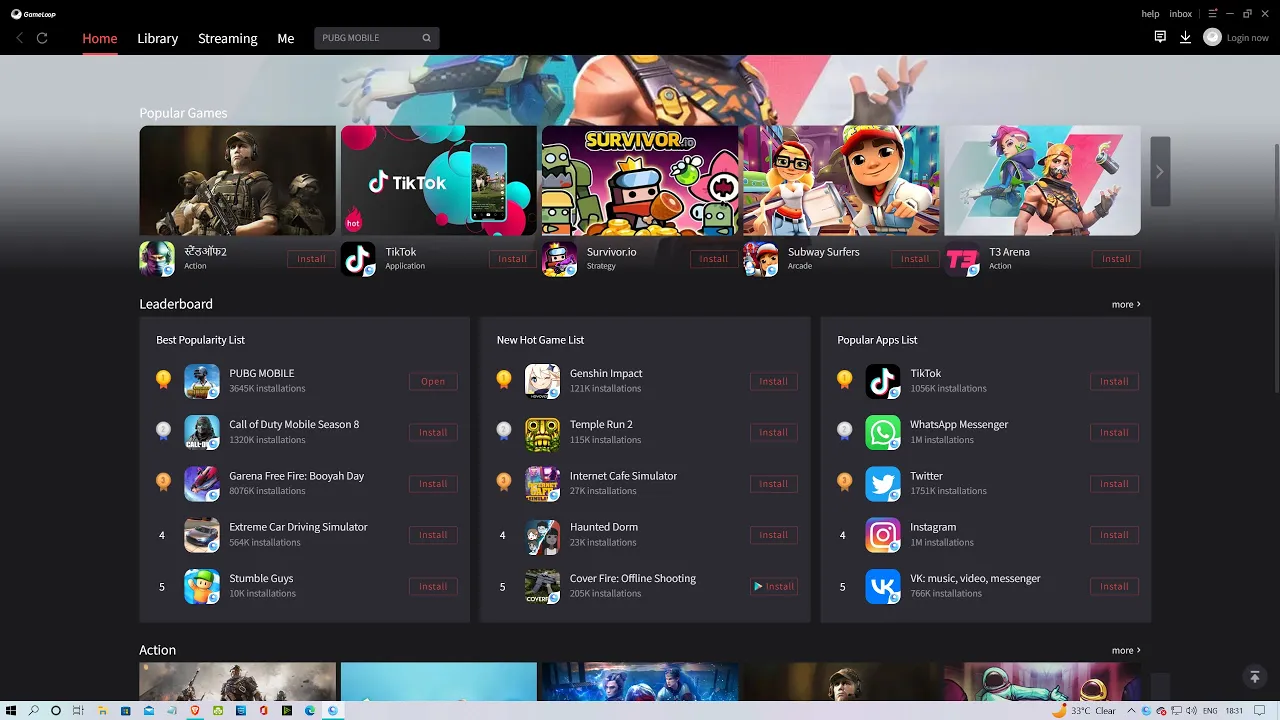Open Cover Fire app icon

click(x=543, y=586)
